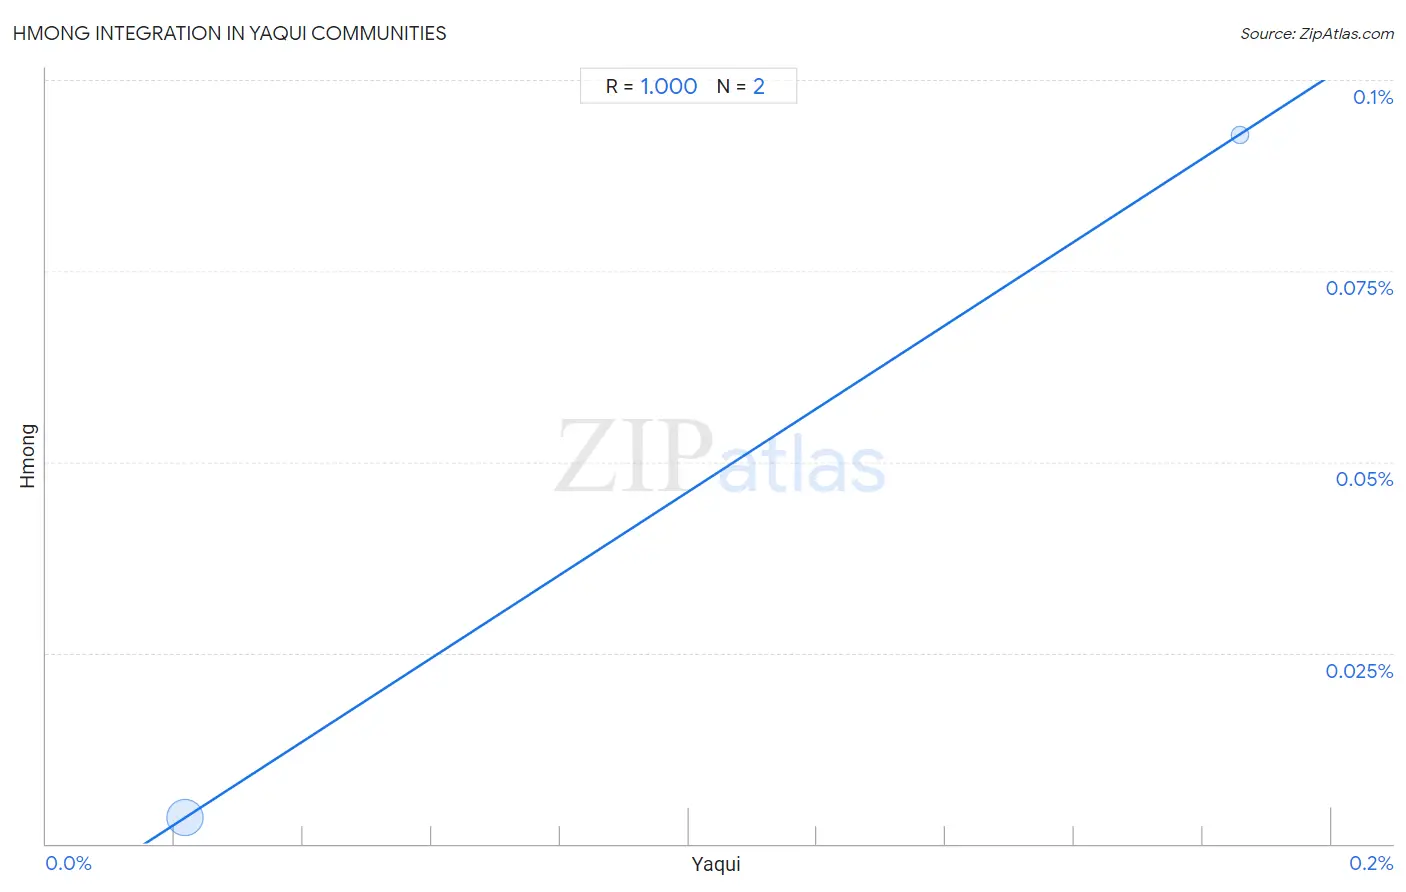Screen dimensions: 1406x892
Task: Click the Source: ZipAtlas.com credit text
Action: point(1317,34)
